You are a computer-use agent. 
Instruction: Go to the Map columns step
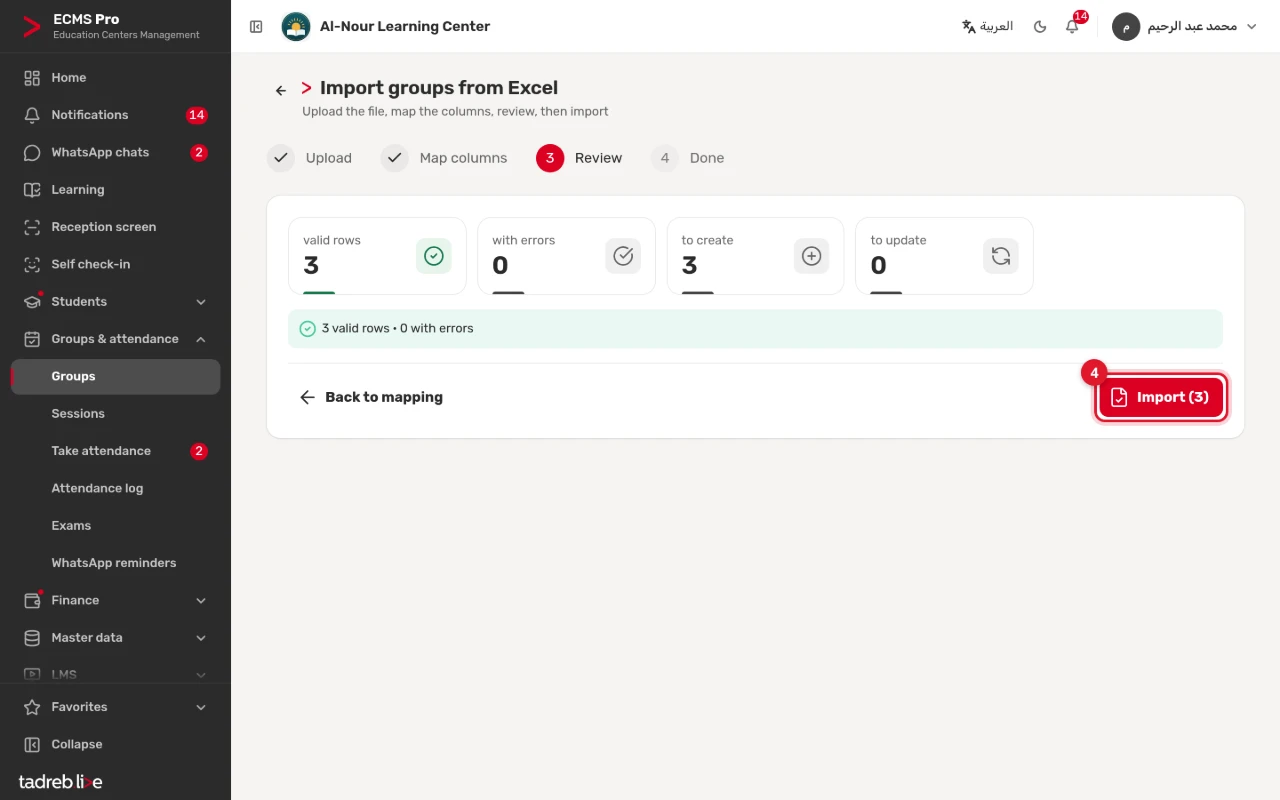pos(444,158)
